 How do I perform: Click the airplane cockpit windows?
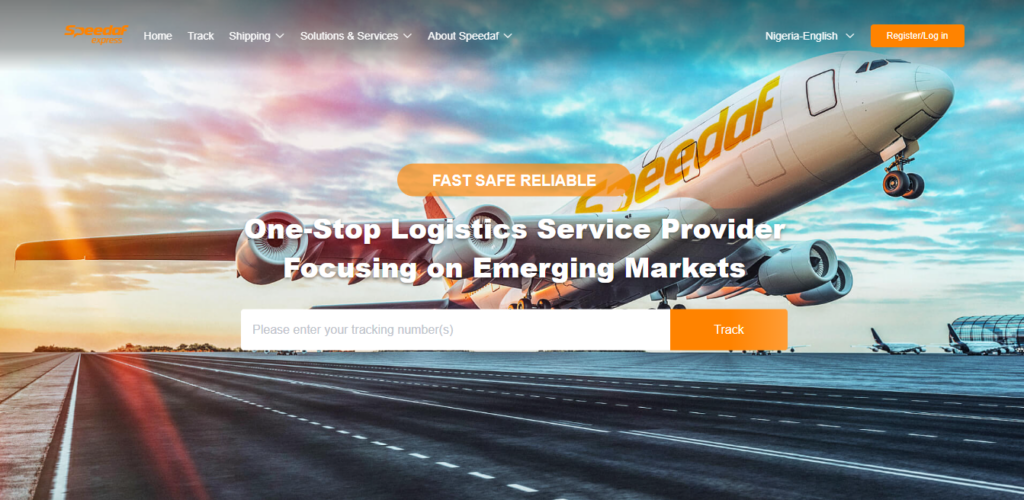click(x=880, y=65)
